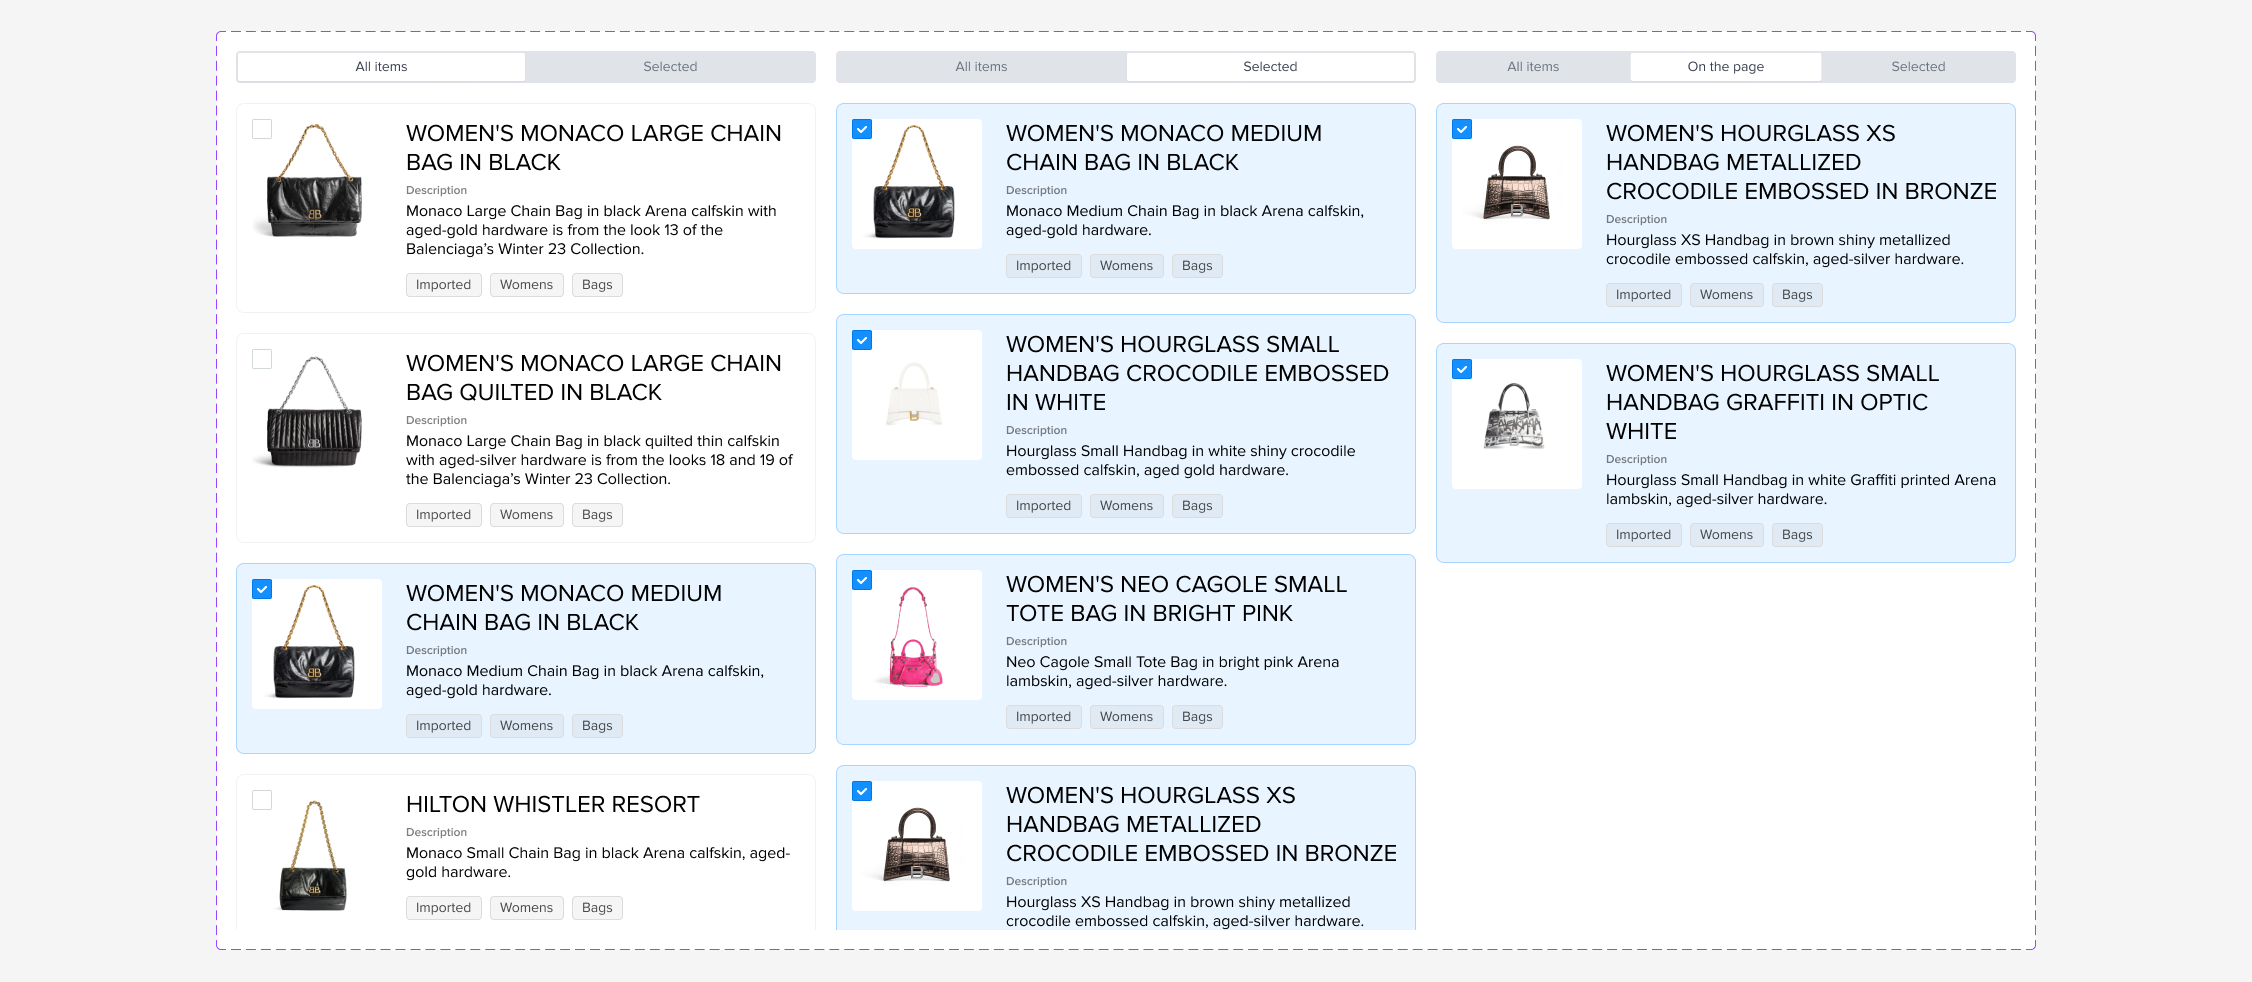Switch to All items tab in left panel
Image resolution: width=2252 pixels, height=982 pixels.
click(381, 67)
